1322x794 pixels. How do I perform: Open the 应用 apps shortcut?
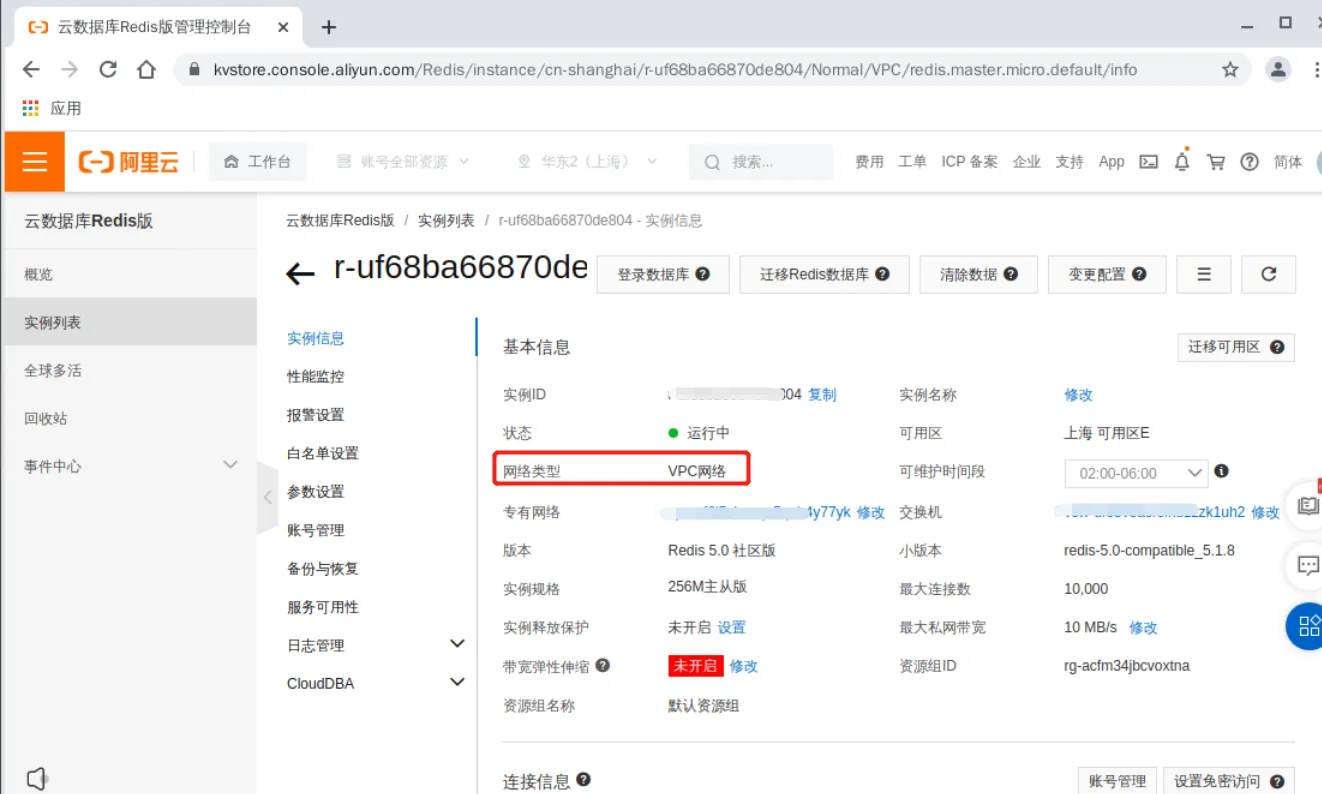click(x=52, y=108)
